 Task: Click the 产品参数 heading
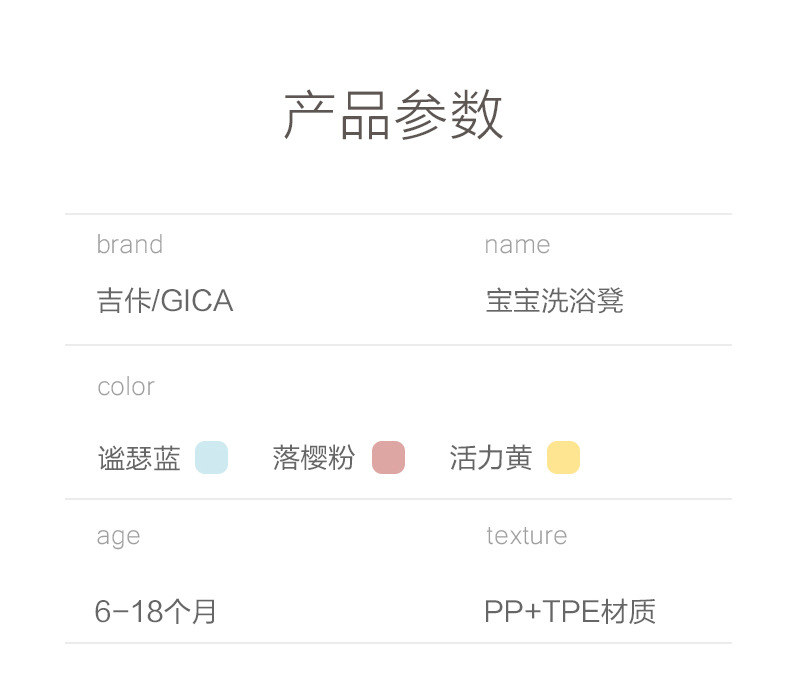tap(394, 115)
